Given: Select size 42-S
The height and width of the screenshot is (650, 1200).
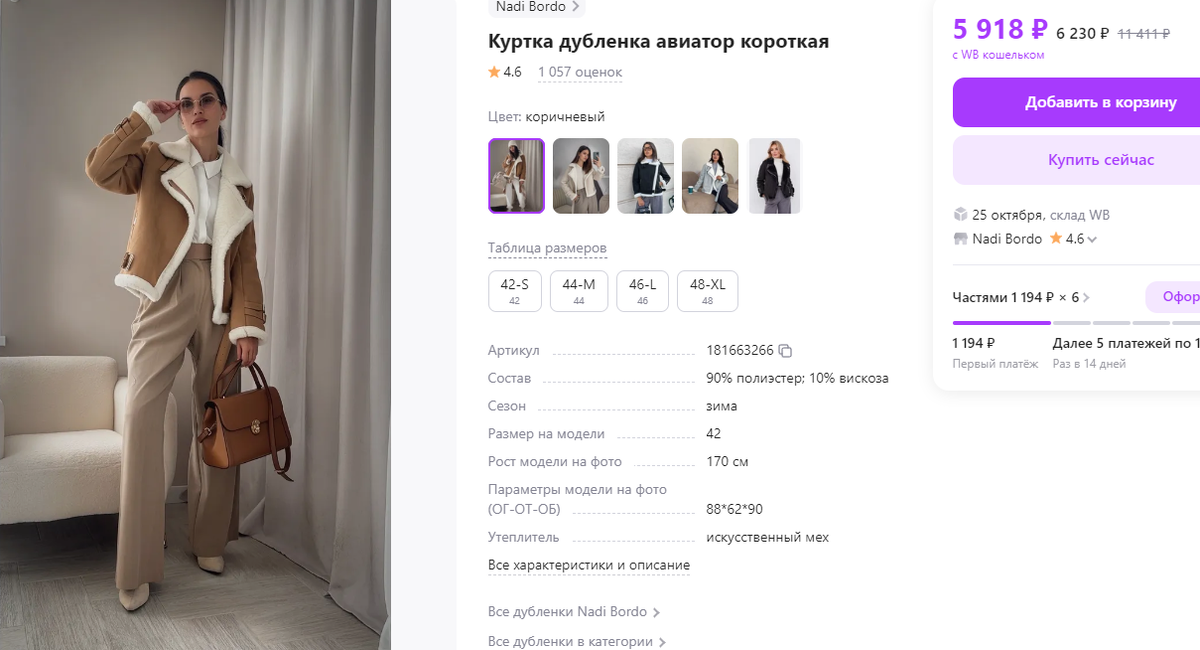Looking at the screenshot, I should [515, 291].
